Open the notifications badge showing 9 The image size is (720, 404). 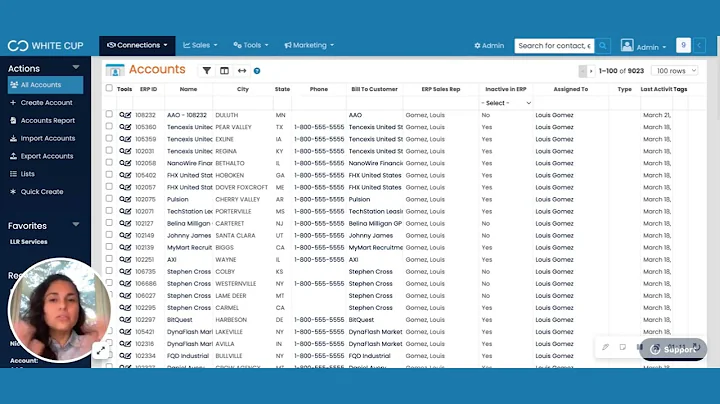(x=683, y=45)
